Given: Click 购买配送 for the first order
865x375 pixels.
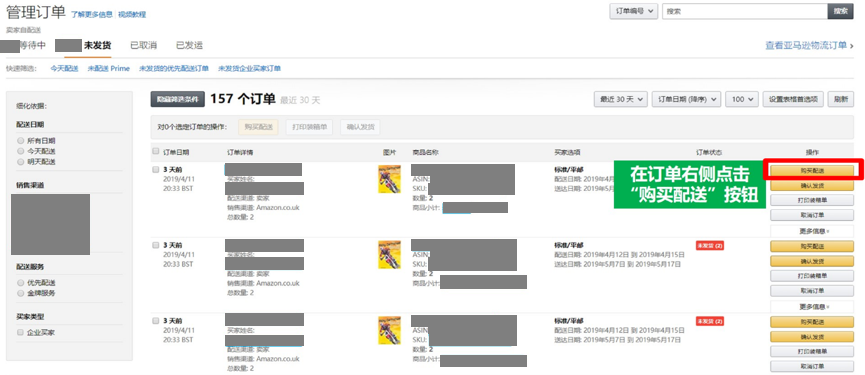Looking at the screenshot, I should click(x=812, y=170).
